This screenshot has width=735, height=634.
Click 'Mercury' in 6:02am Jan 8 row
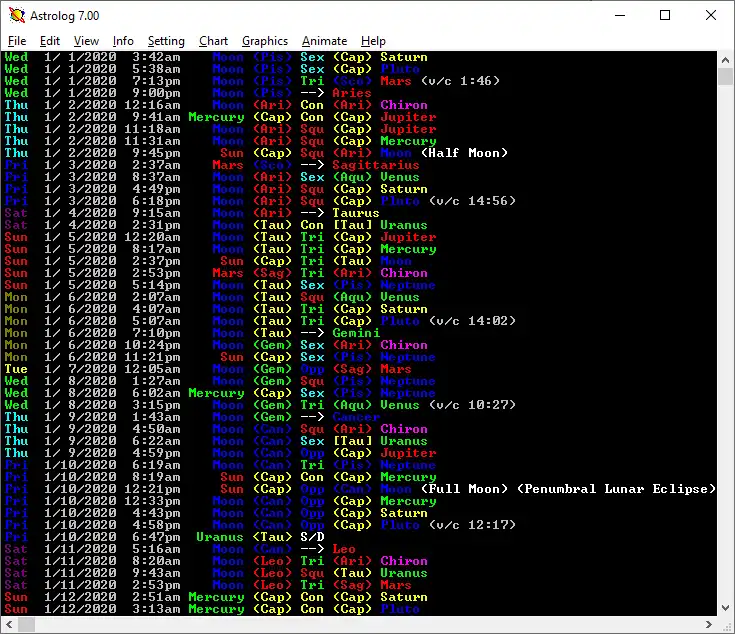coord(216,393)
